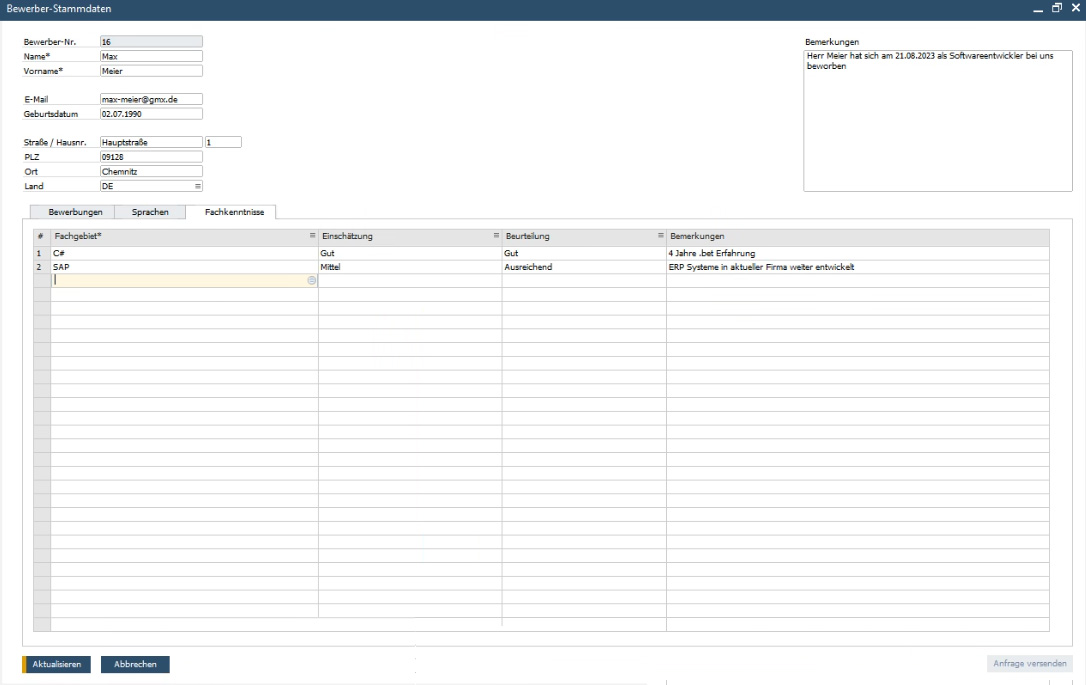The width and height of the screenshot is (1086, 685).
Task: Open the Einschätzung dropdown in the SAP row
Action: (410, 267)
